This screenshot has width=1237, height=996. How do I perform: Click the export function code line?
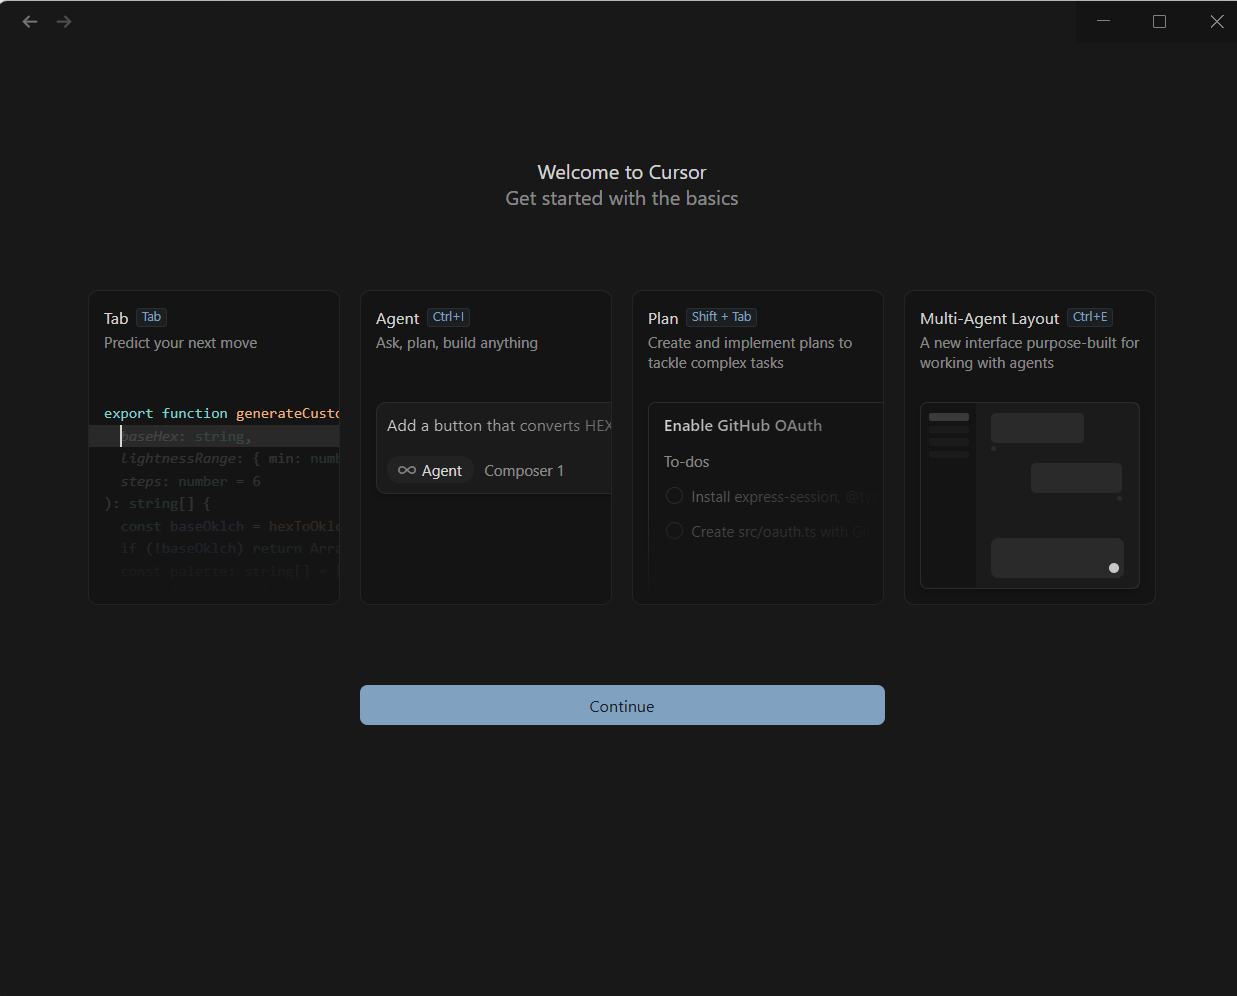pos(221,413)
